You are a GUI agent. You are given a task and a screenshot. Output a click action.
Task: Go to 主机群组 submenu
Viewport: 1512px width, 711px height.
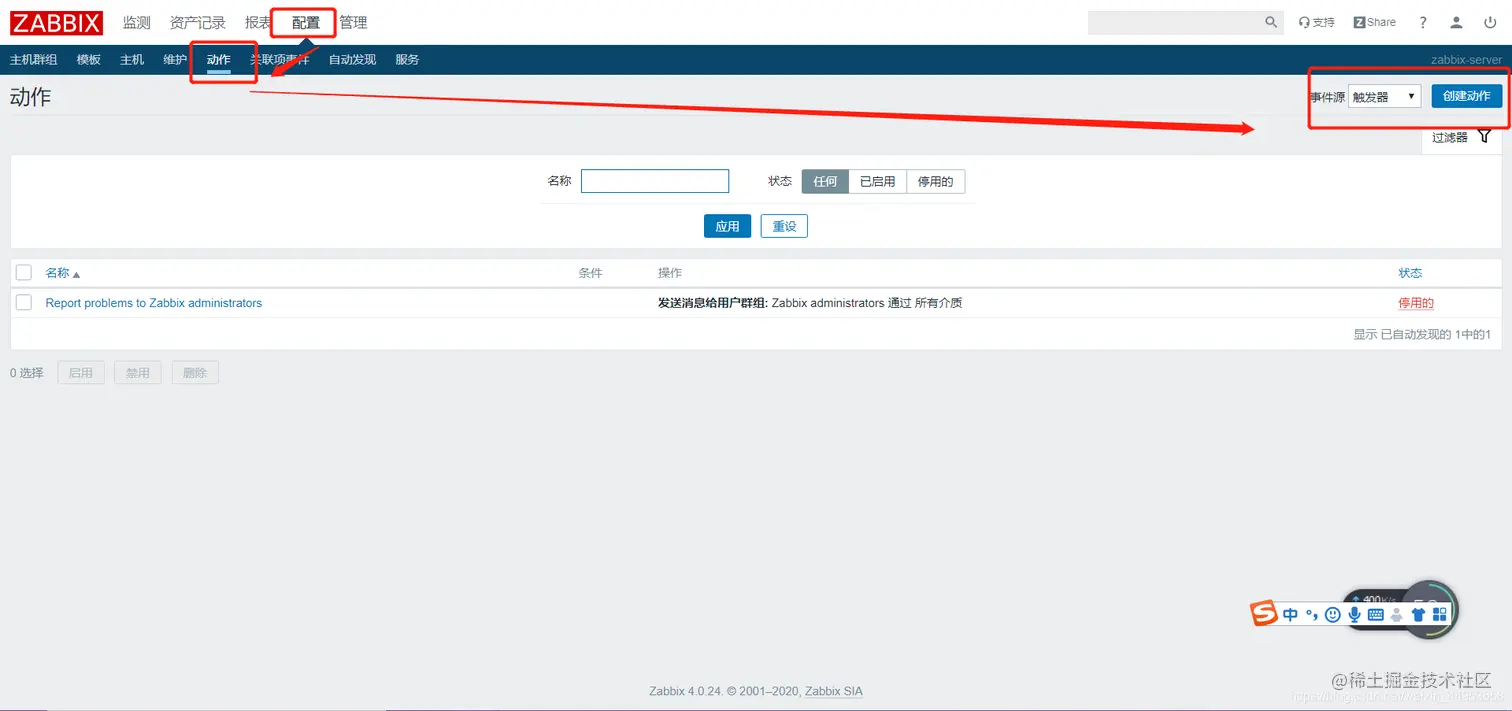click(x=34, y=60)
